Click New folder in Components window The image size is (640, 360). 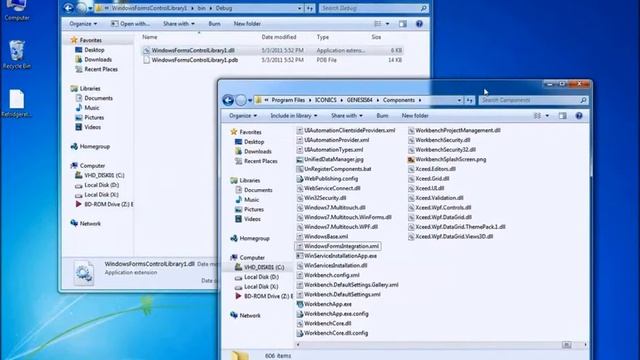point(415,116)
